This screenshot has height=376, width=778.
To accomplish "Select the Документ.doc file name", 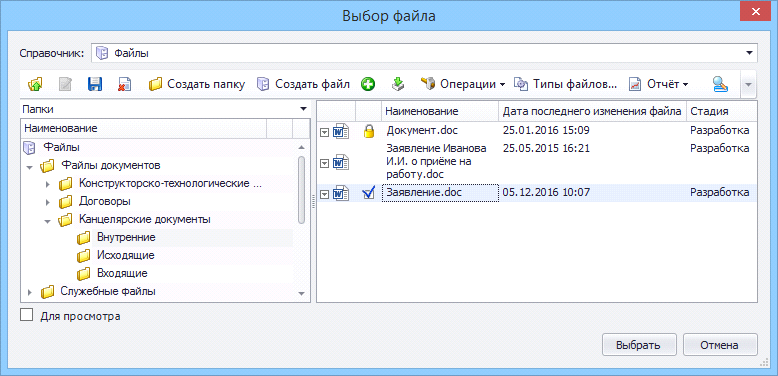I will tap(422, 131).
